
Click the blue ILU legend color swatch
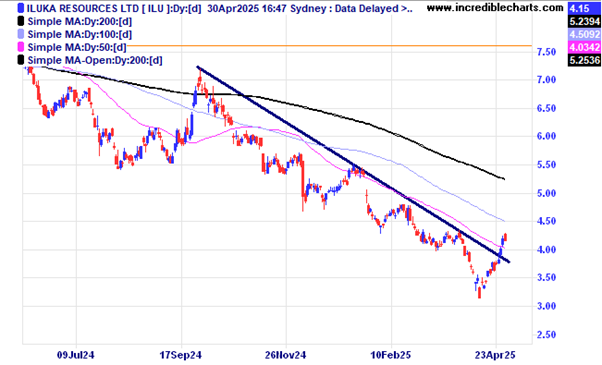point(21,8)
